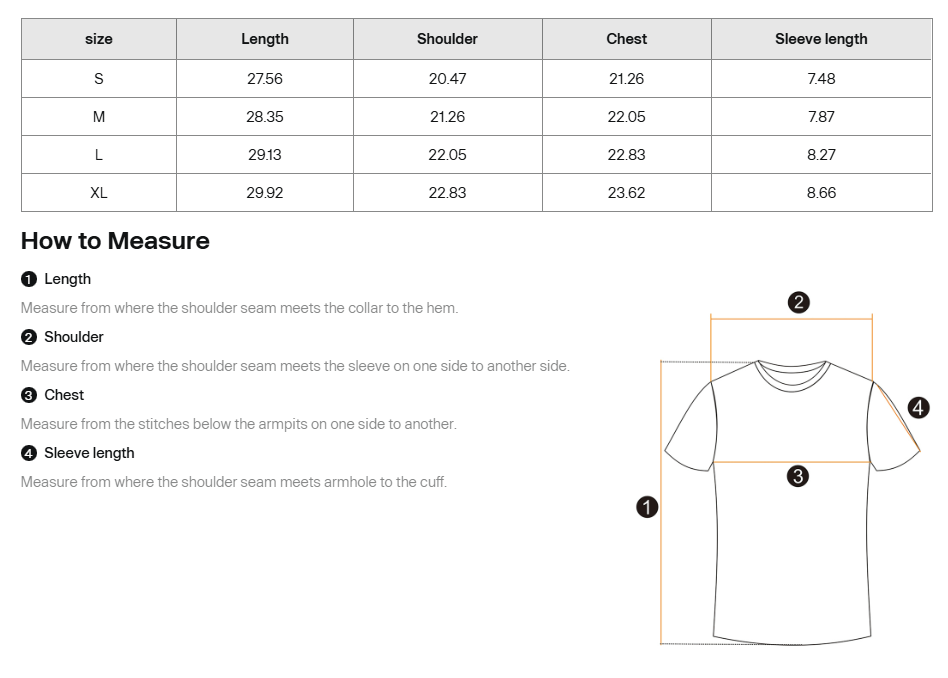The width and height of the screenshot is (948, 678).
Task: Click the chest marker 3 on the t-shirt
Action: (x=798, y=476)
